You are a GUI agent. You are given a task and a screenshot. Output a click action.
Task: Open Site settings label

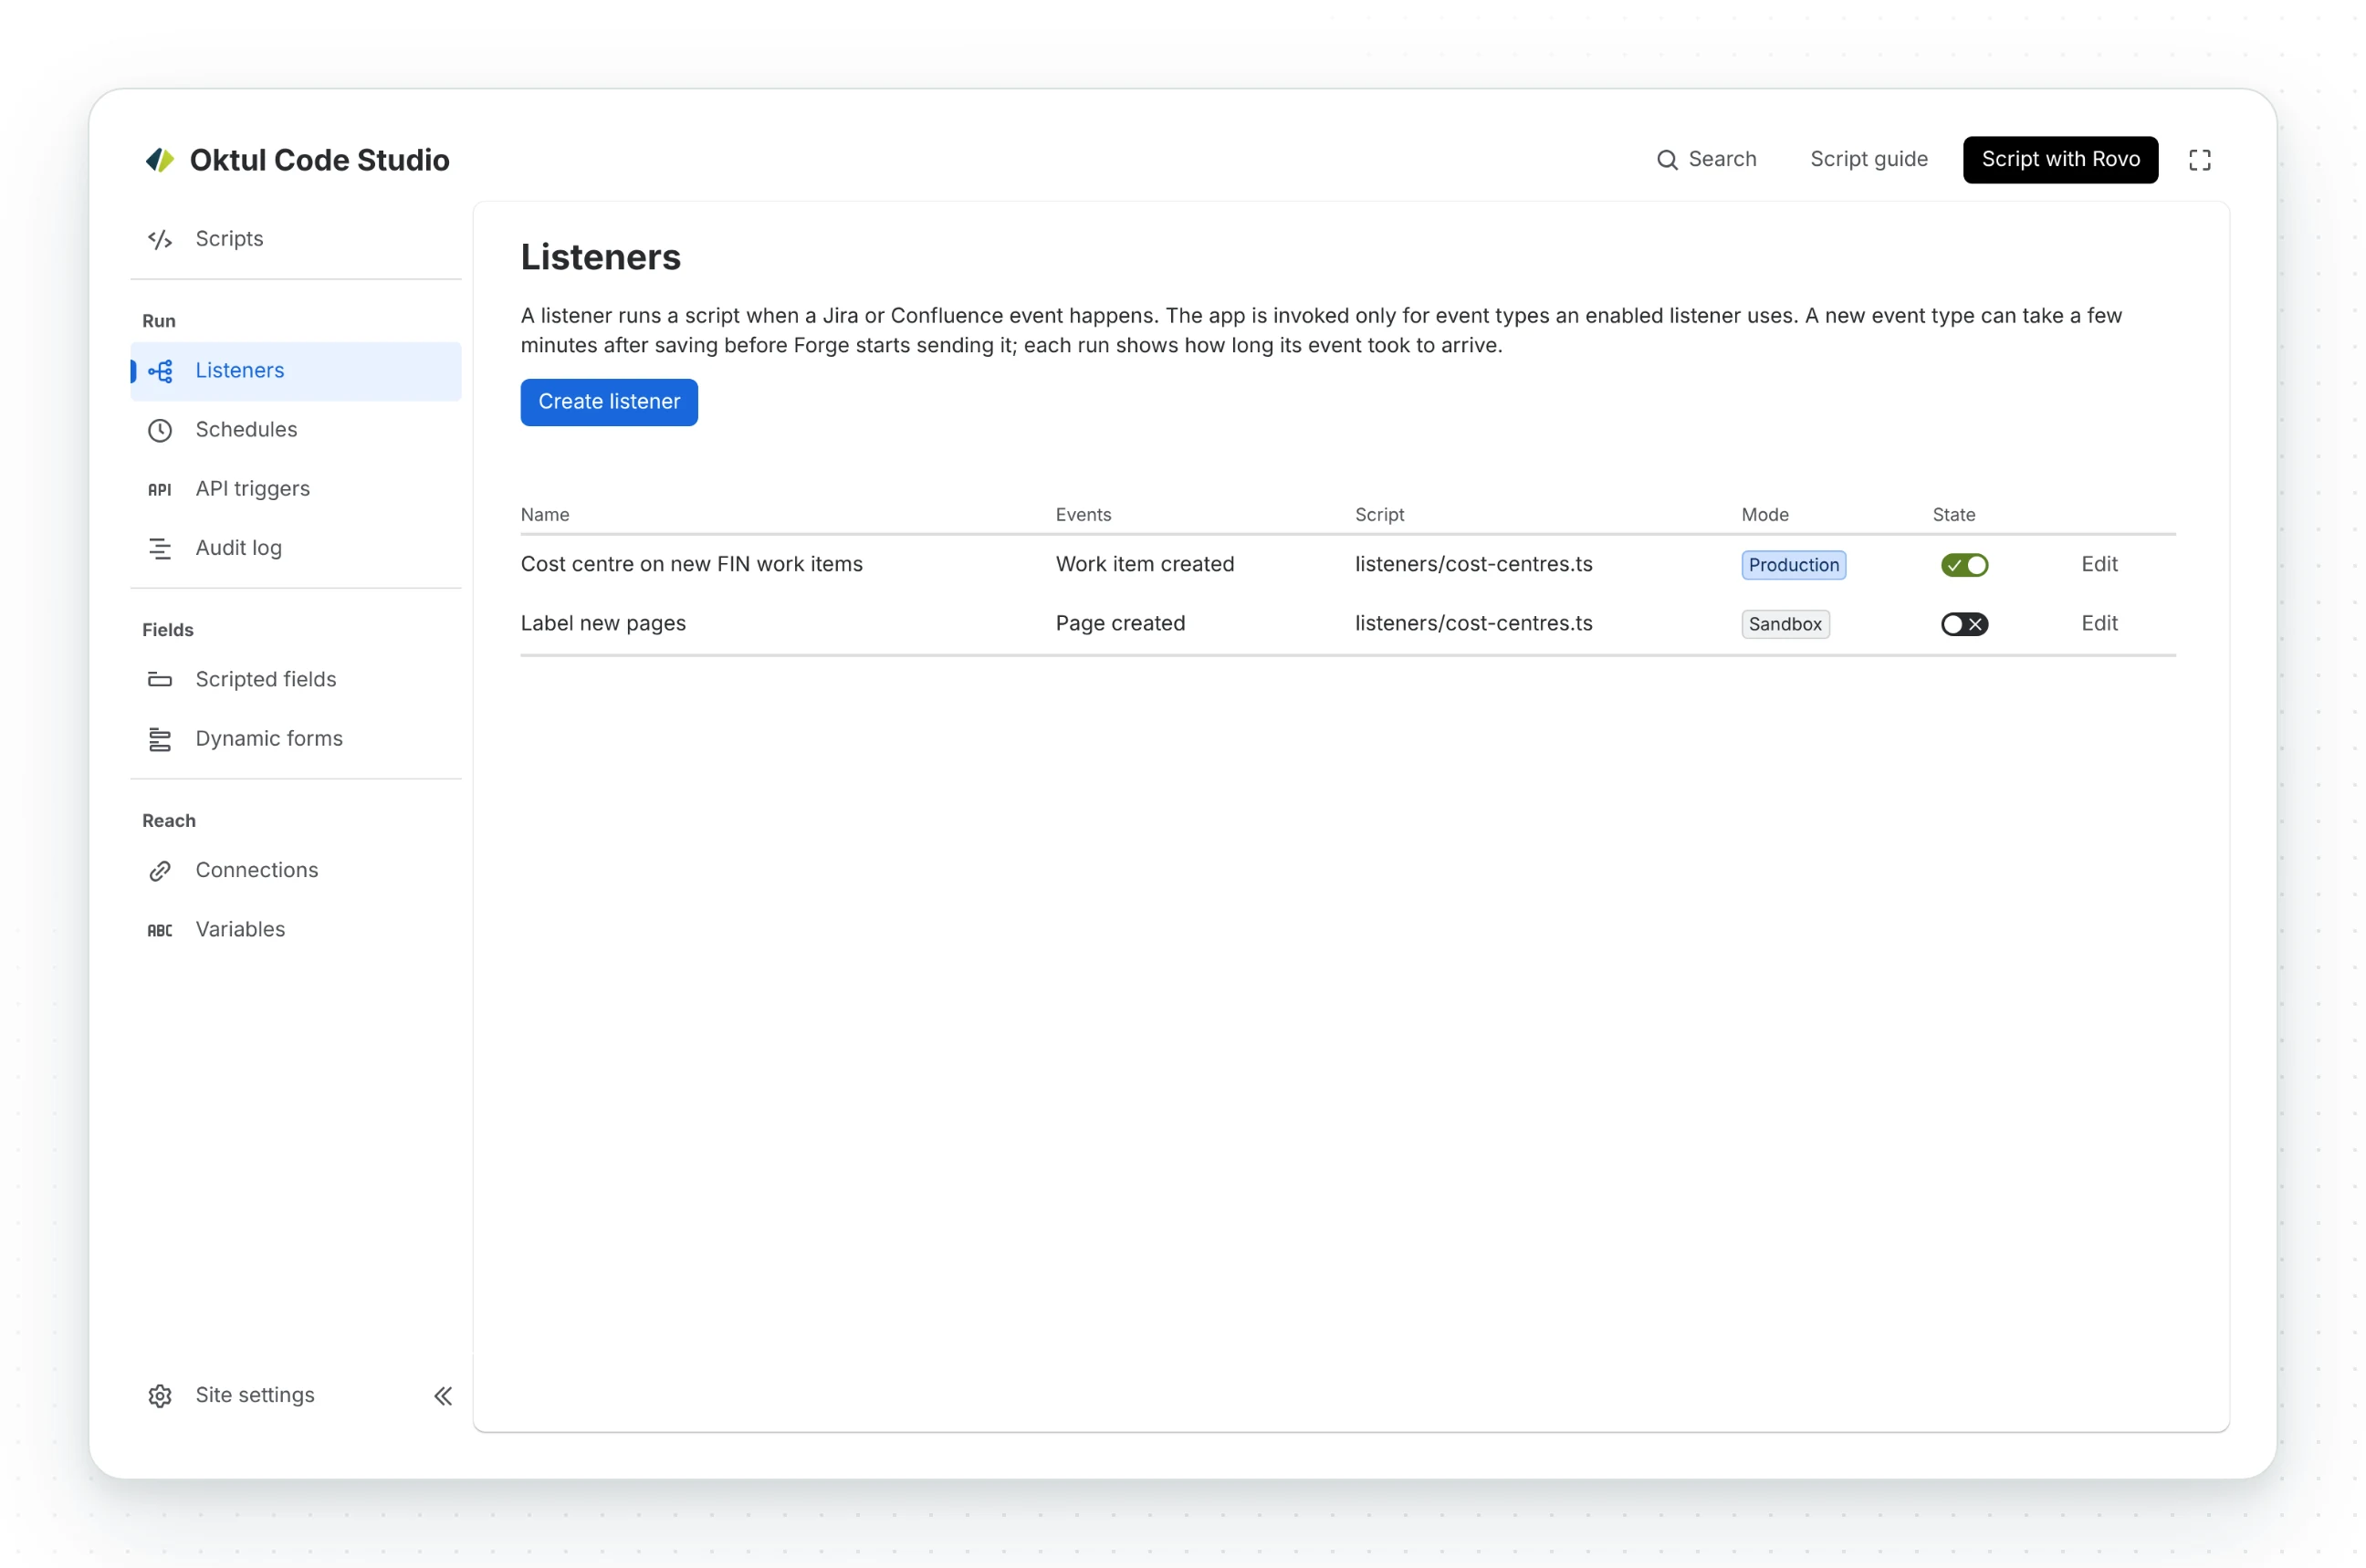coord(255,1395)
